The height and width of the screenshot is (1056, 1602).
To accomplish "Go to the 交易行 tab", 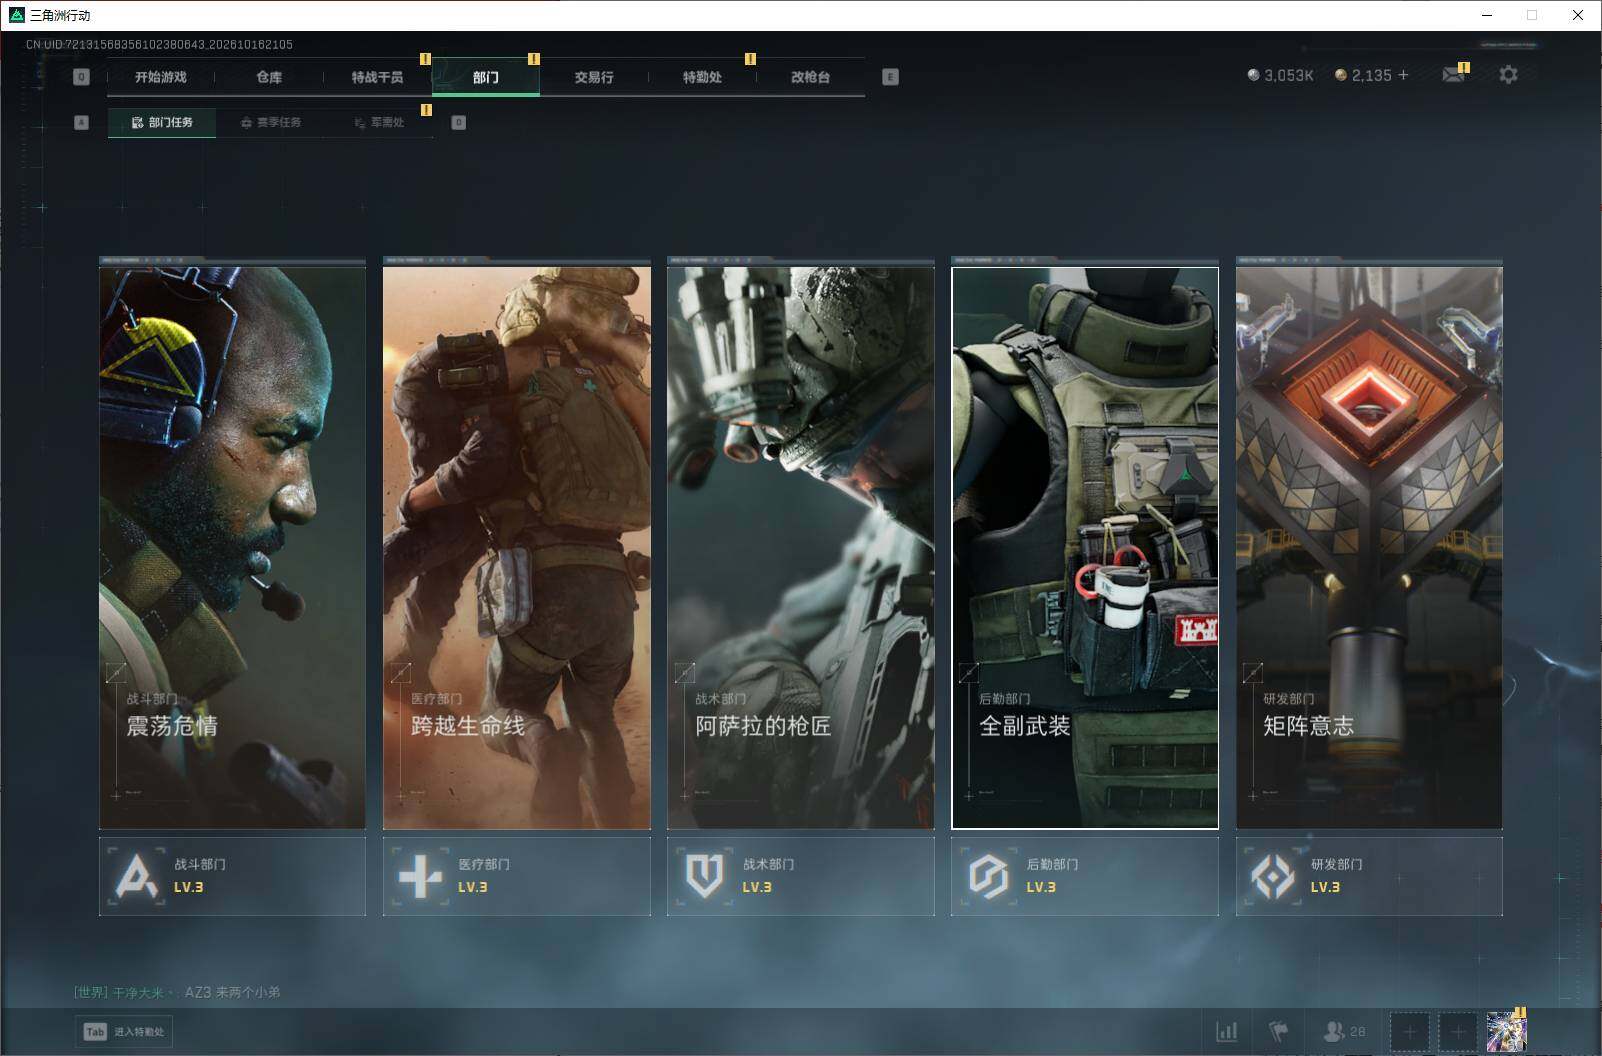I will (594, 77).
